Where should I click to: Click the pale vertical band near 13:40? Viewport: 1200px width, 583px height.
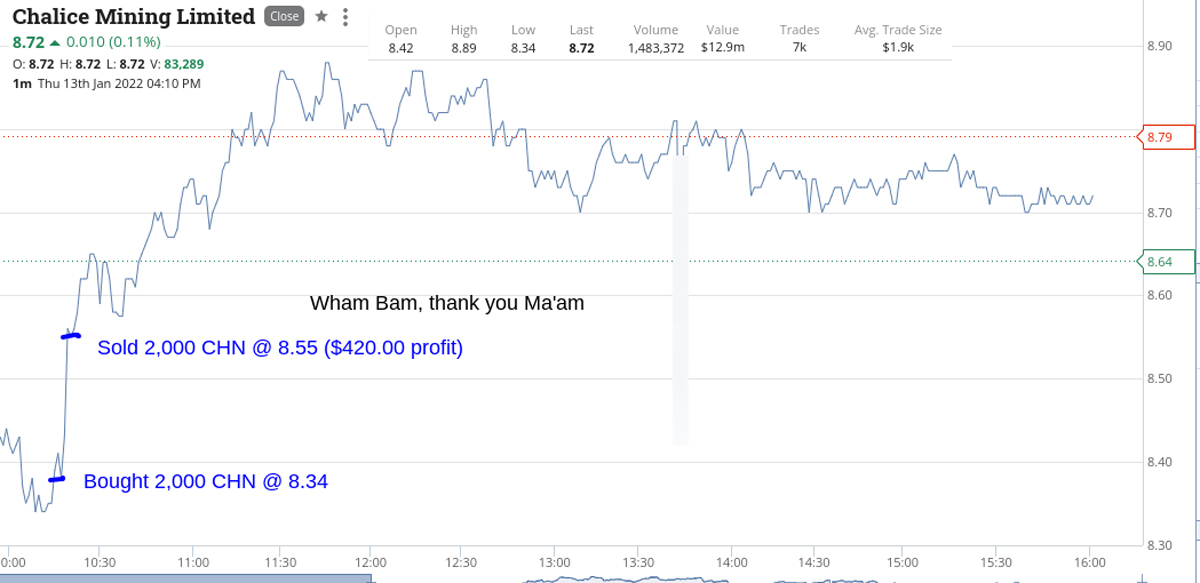(681, 299)
